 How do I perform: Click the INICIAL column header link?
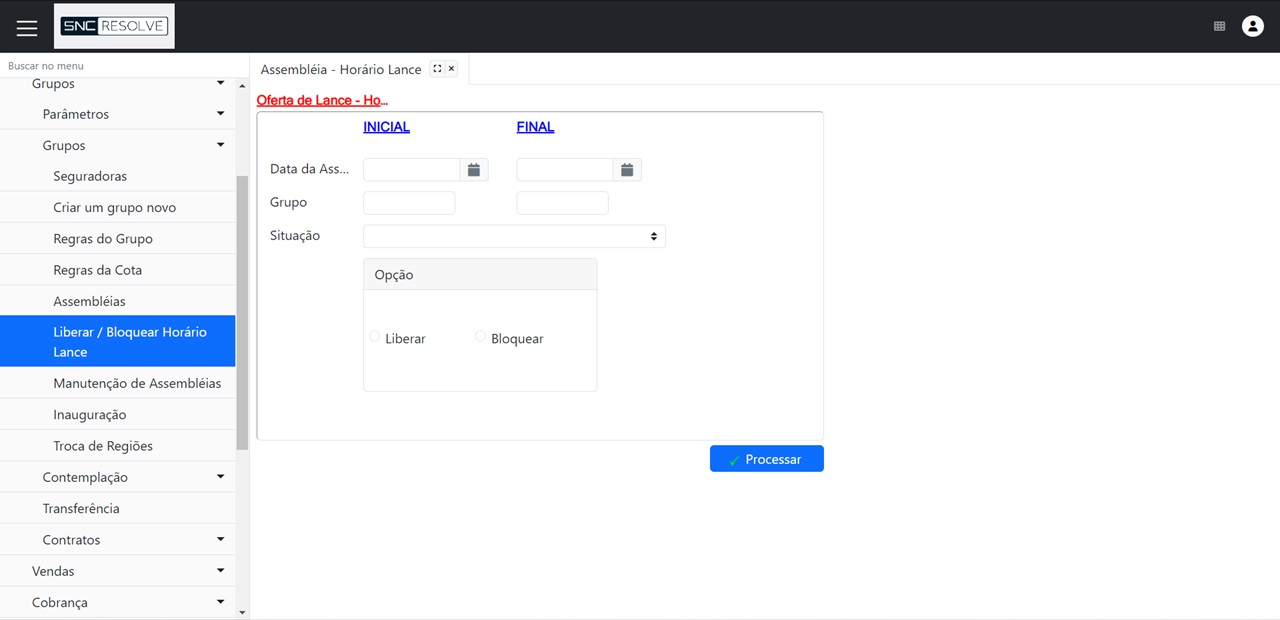coord(386,126)
